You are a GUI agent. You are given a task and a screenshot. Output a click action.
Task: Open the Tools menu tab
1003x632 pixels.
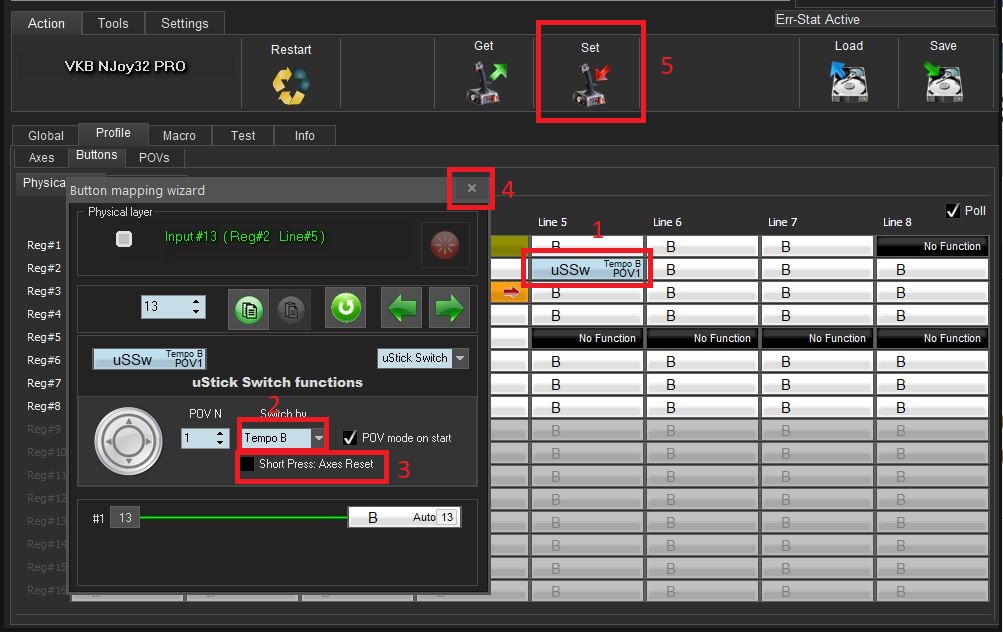click(x=113, y=23)
